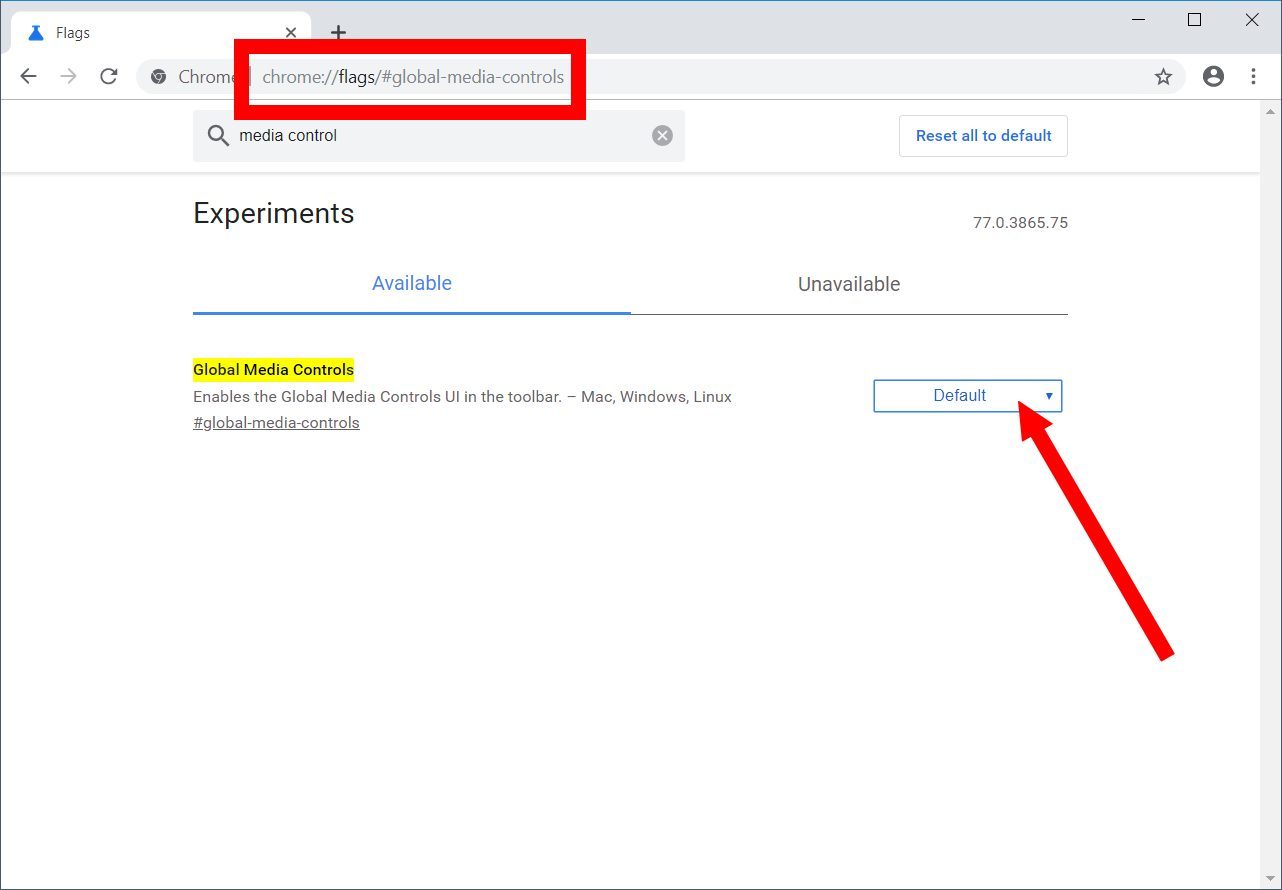This screenshot has width=1282, height=890.
Task: Reload the flags page
Action: tap(109, 76)
